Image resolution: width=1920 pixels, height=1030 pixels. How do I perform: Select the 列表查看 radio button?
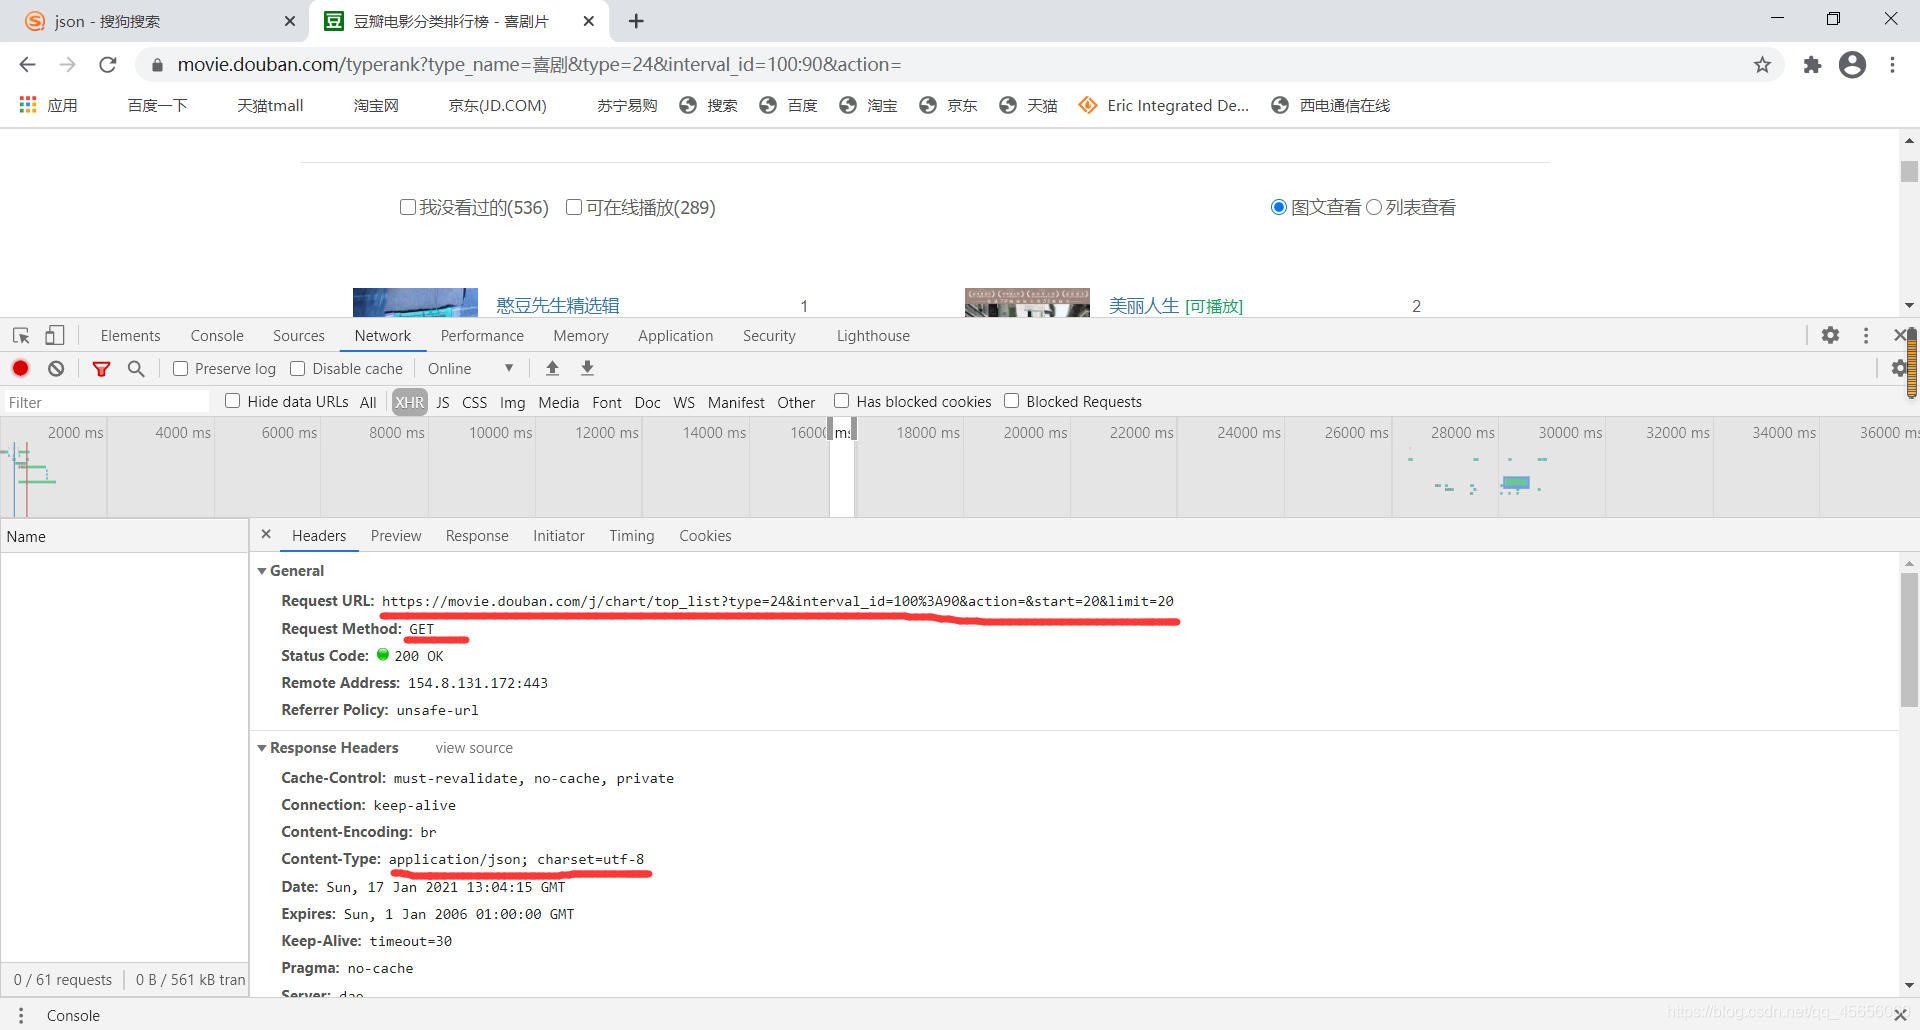click(x=1374, y=207)
